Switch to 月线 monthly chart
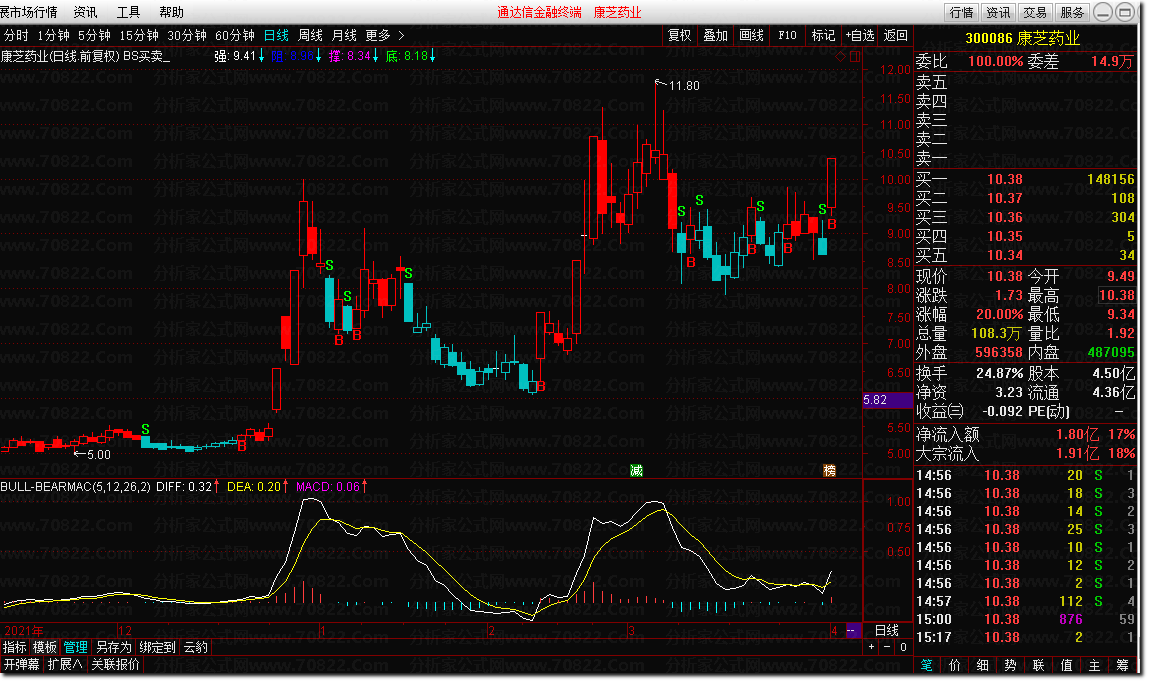The image size is (1149, 681). [x=344, y=35]
